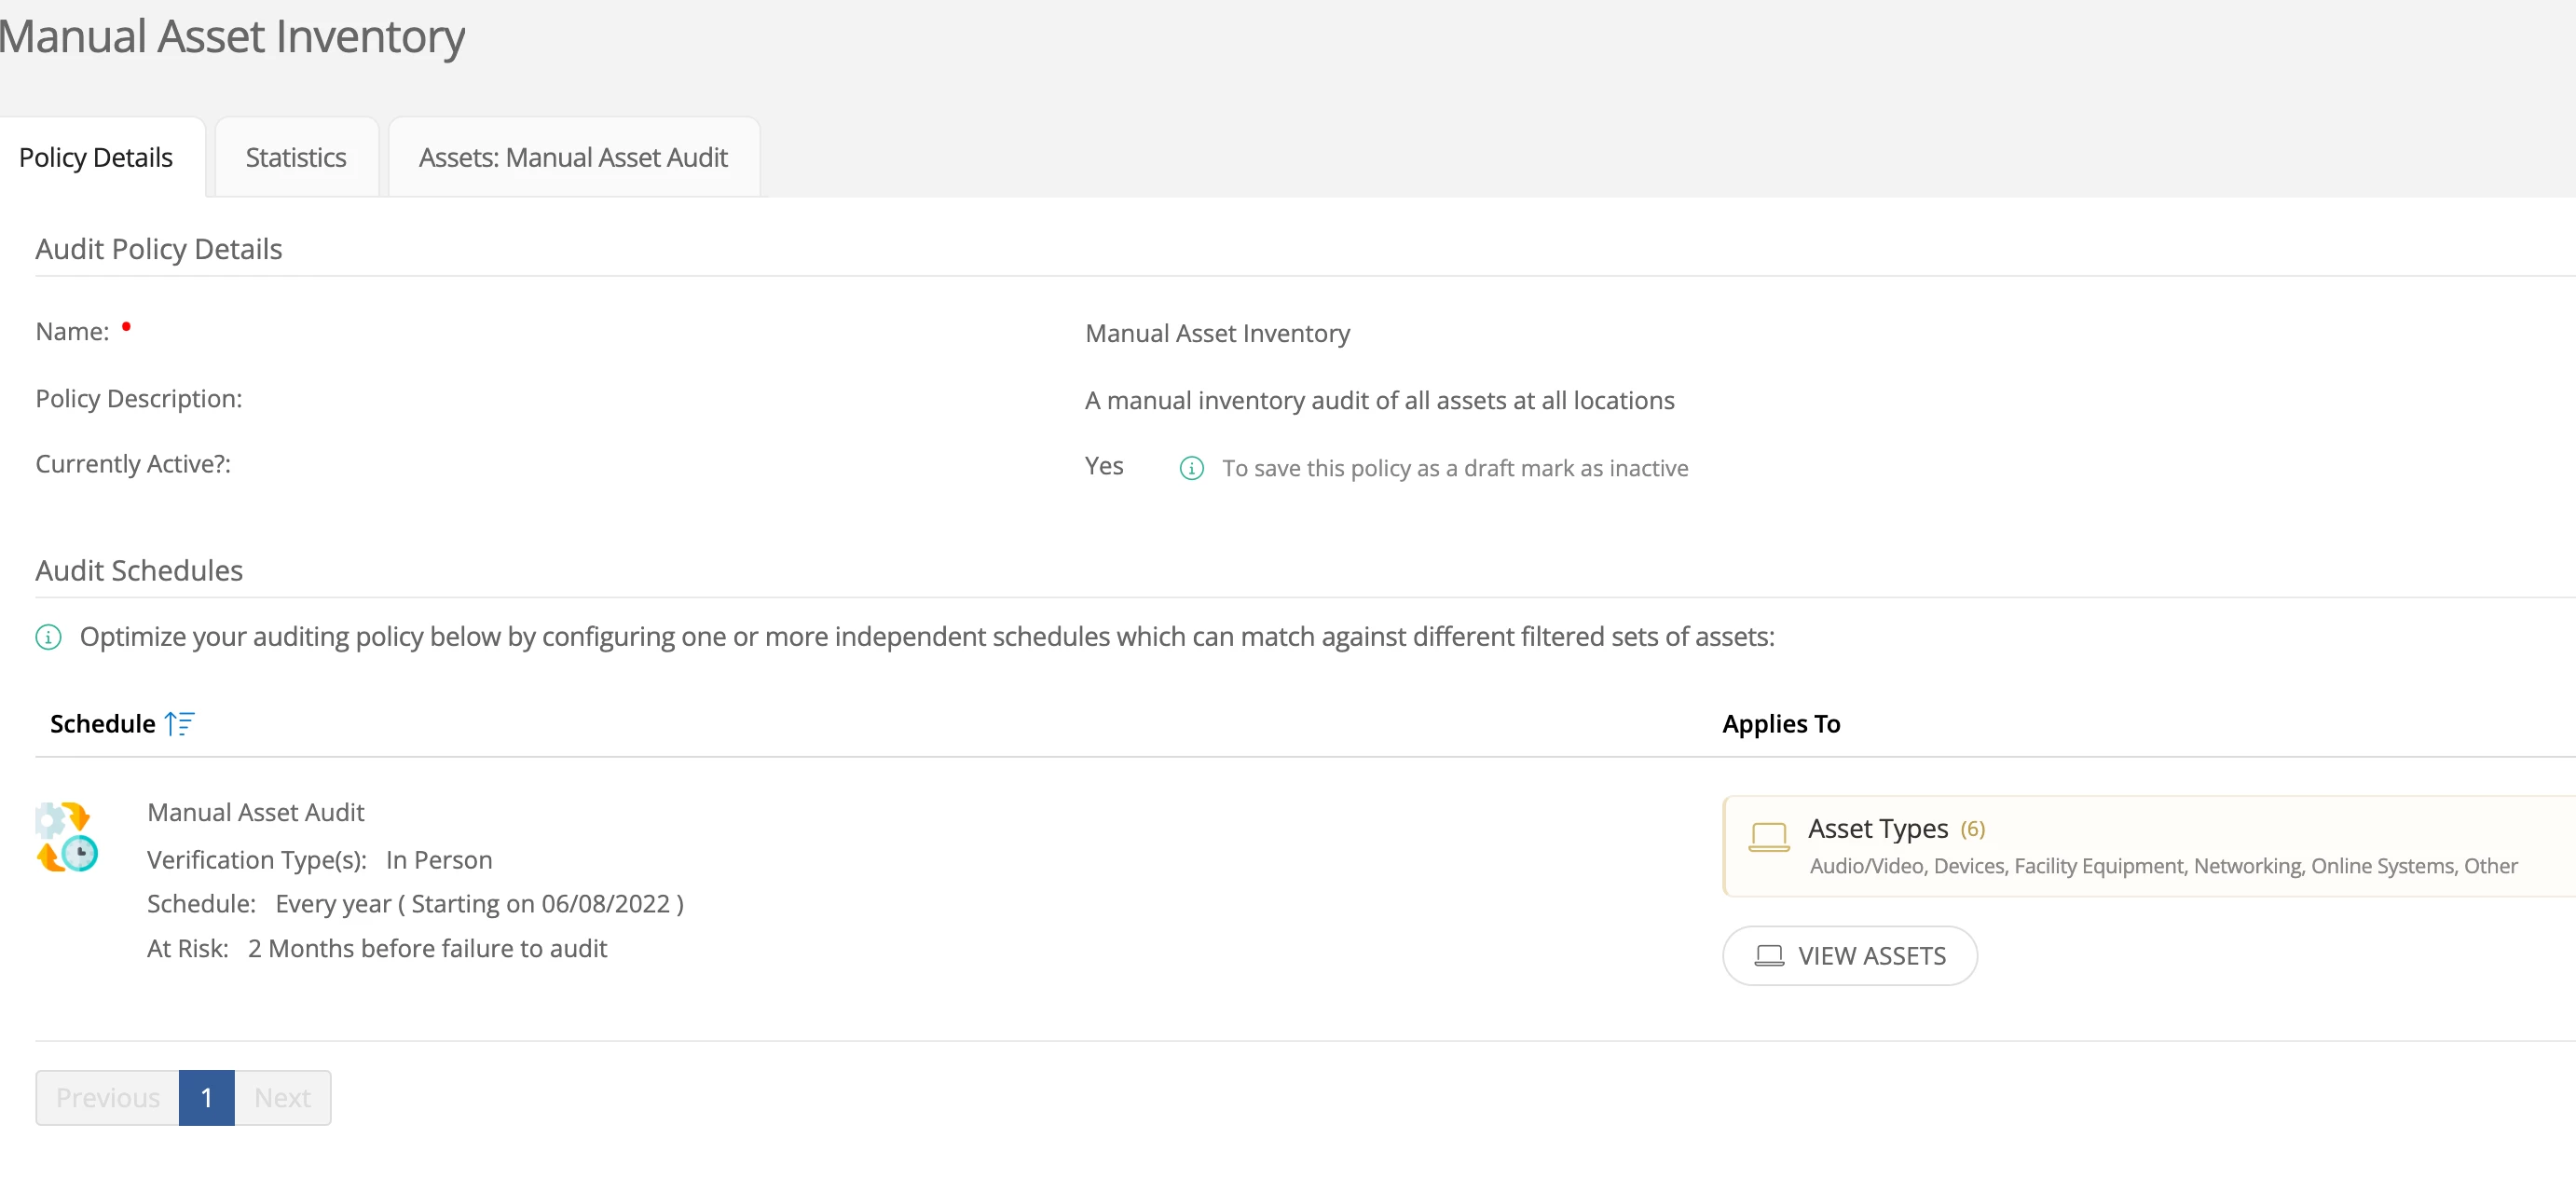This screenshot has width=2576, height=1193.
Task: Click the Currently Active Yes value
Action: tap(1103, 466)
